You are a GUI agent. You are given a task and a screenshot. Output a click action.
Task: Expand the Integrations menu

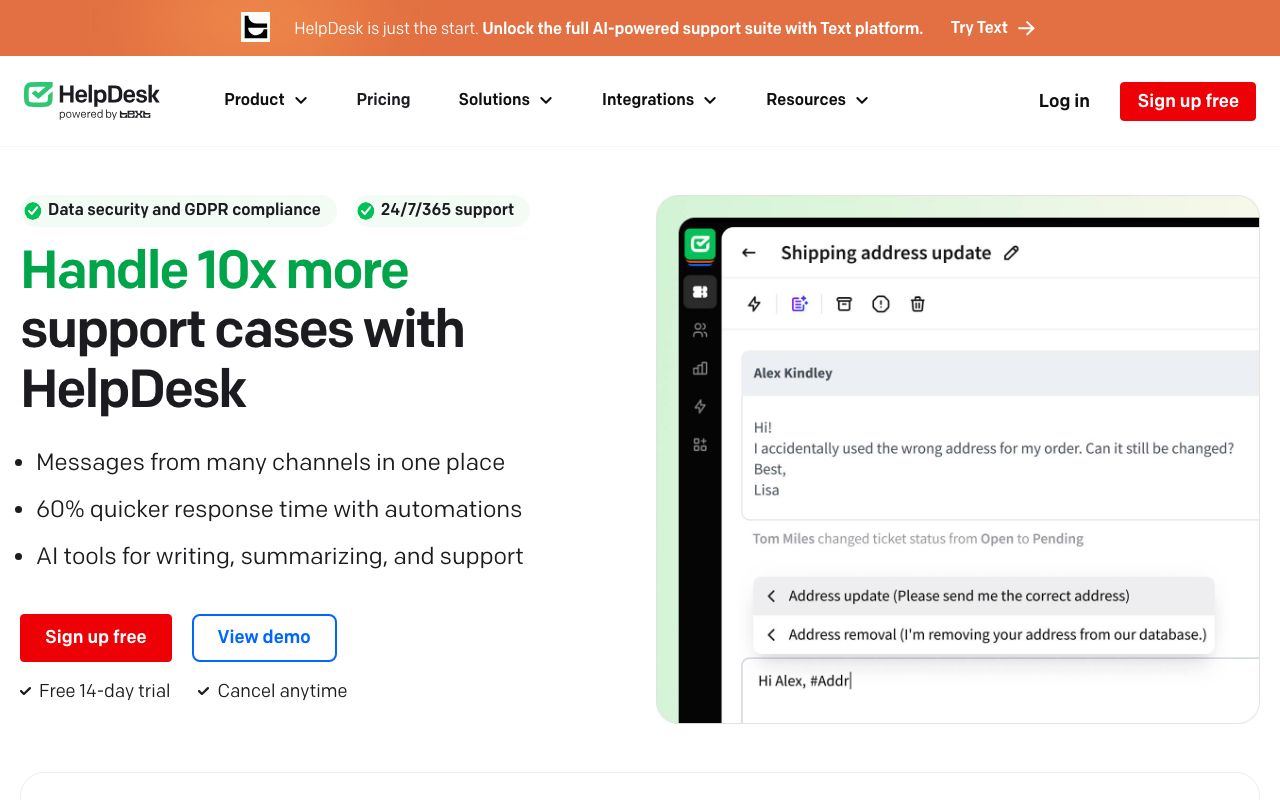659,100
